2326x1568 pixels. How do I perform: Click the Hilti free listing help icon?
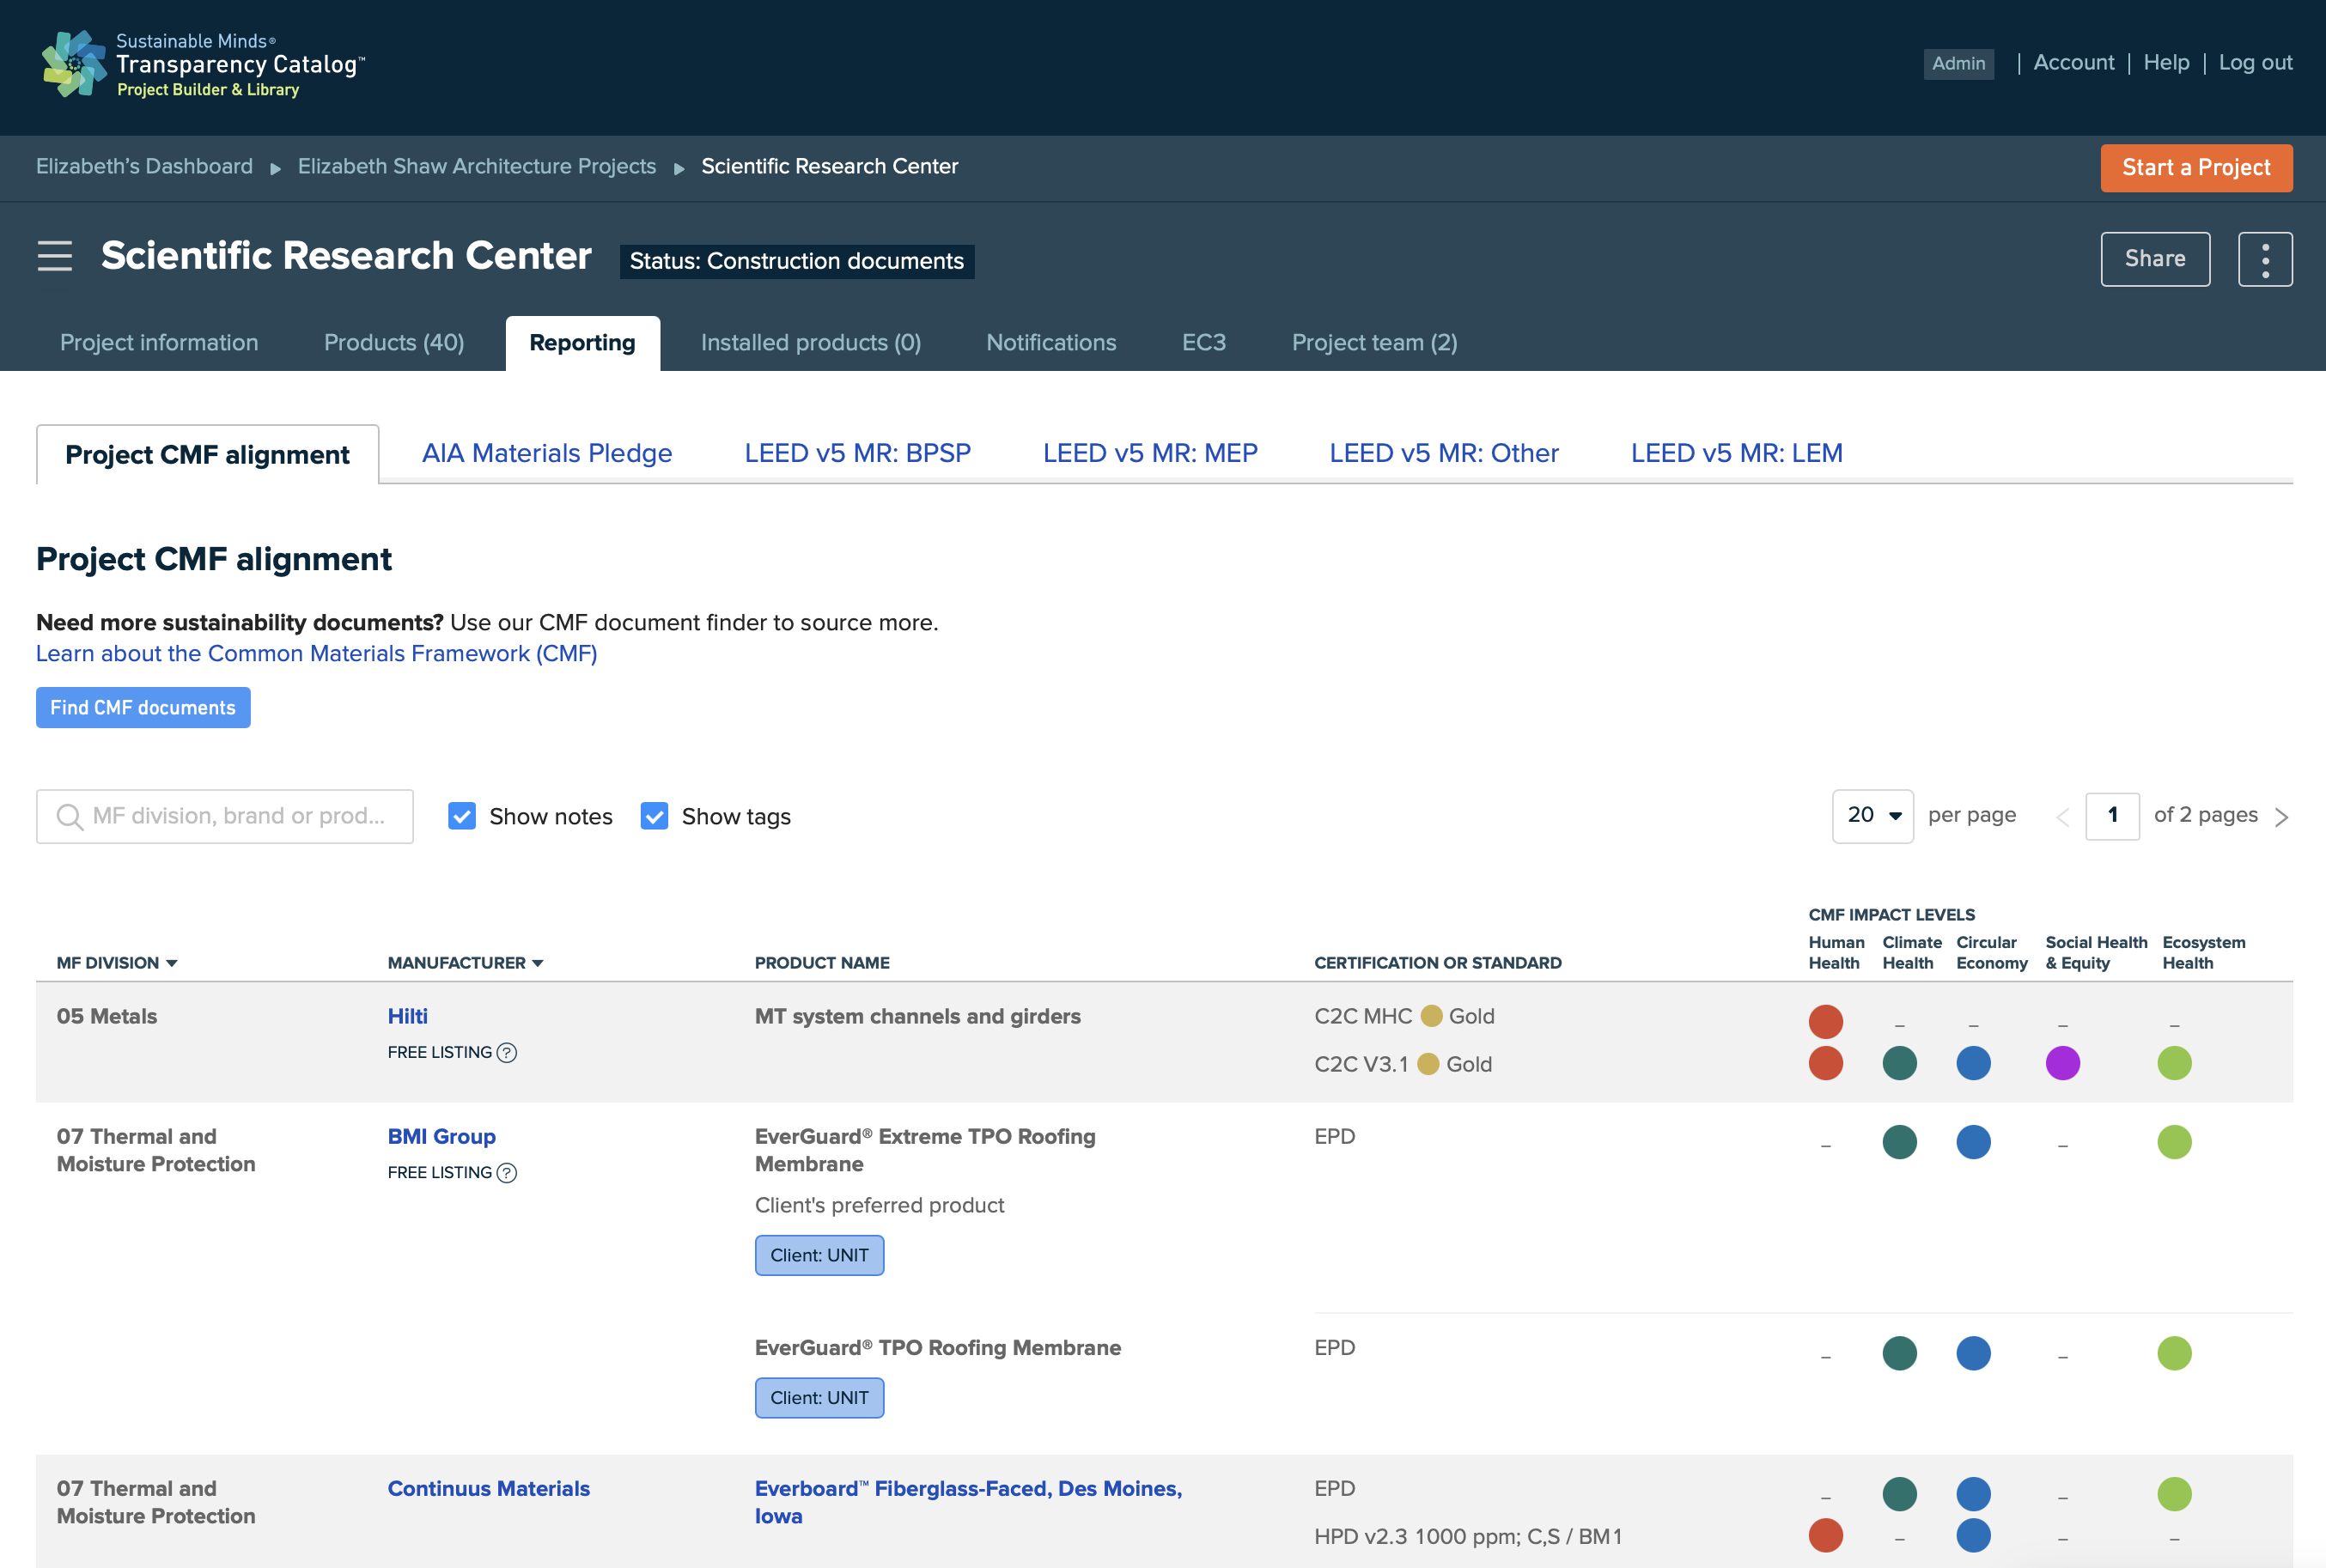coord(507,1052)
